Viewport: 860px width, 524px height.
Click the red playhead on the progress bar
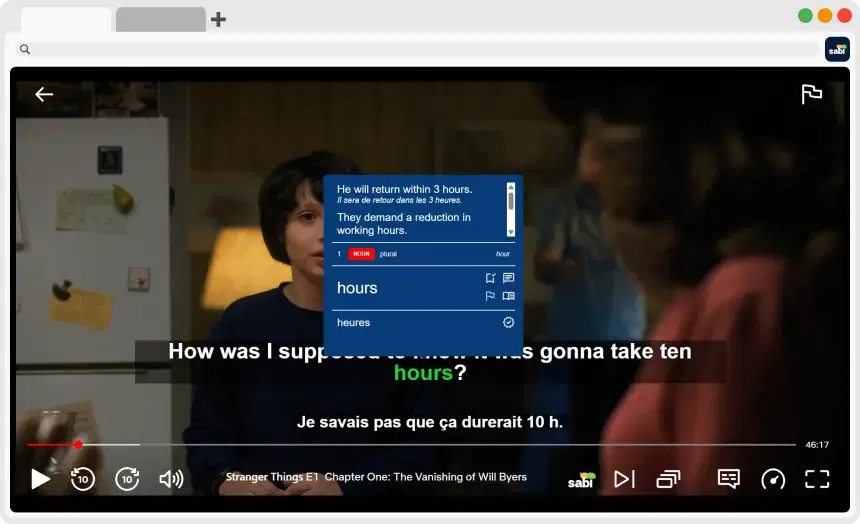(x=78, y=444)
